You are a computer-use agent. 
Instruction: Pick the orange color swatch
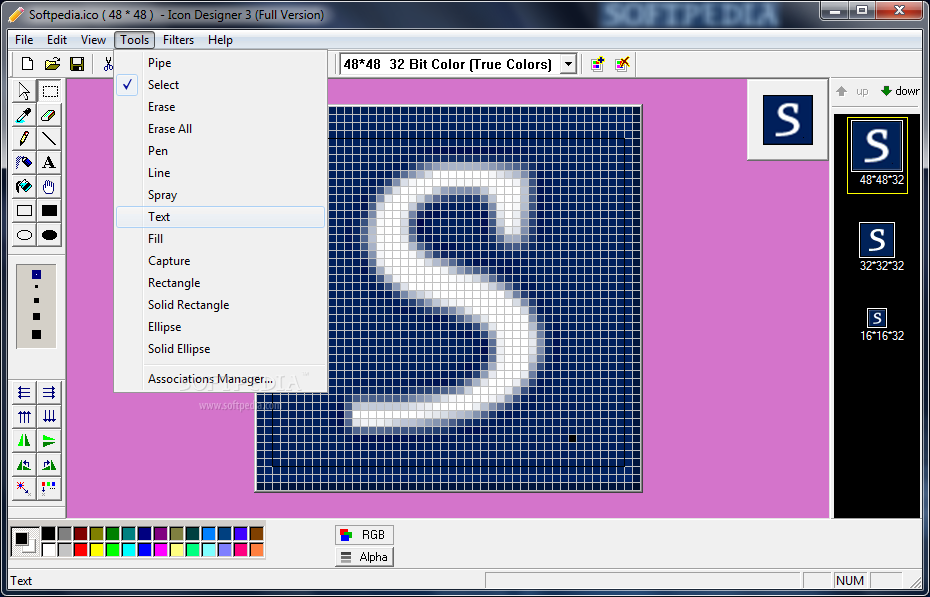(x=257, y=550)
